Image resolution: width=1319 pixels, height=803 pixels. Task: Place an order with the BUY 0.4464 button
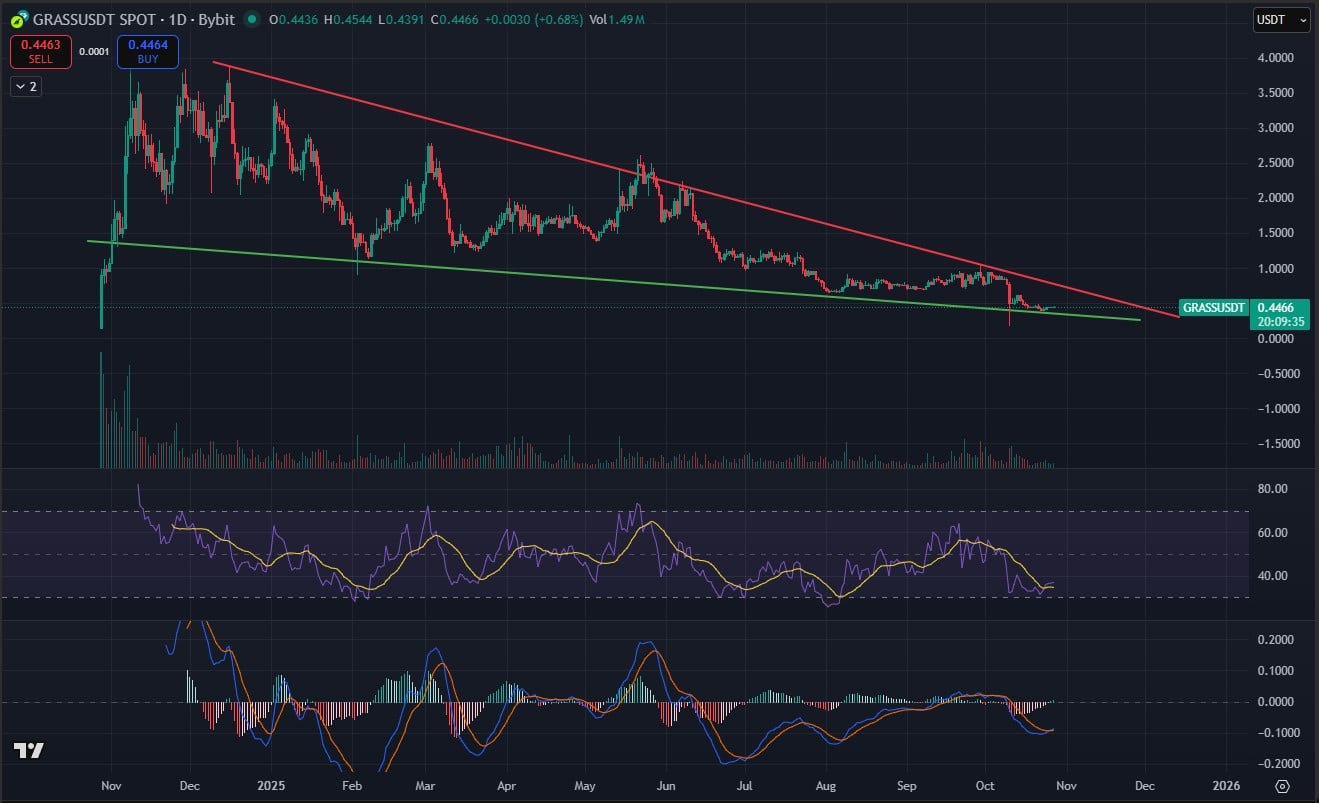pos(147,51)
